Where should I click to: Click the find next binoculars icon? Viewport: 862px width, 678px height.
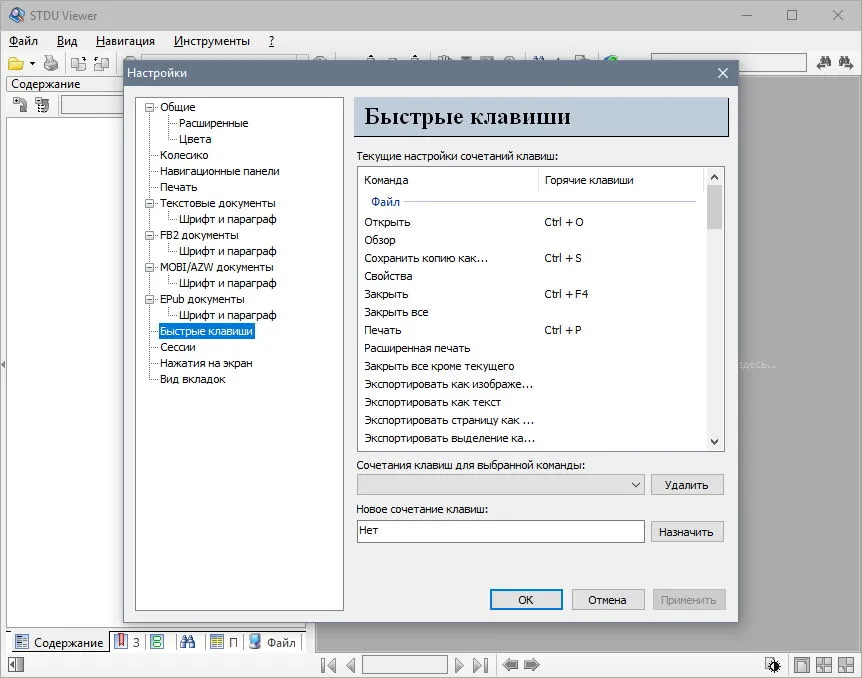point(846,62)
